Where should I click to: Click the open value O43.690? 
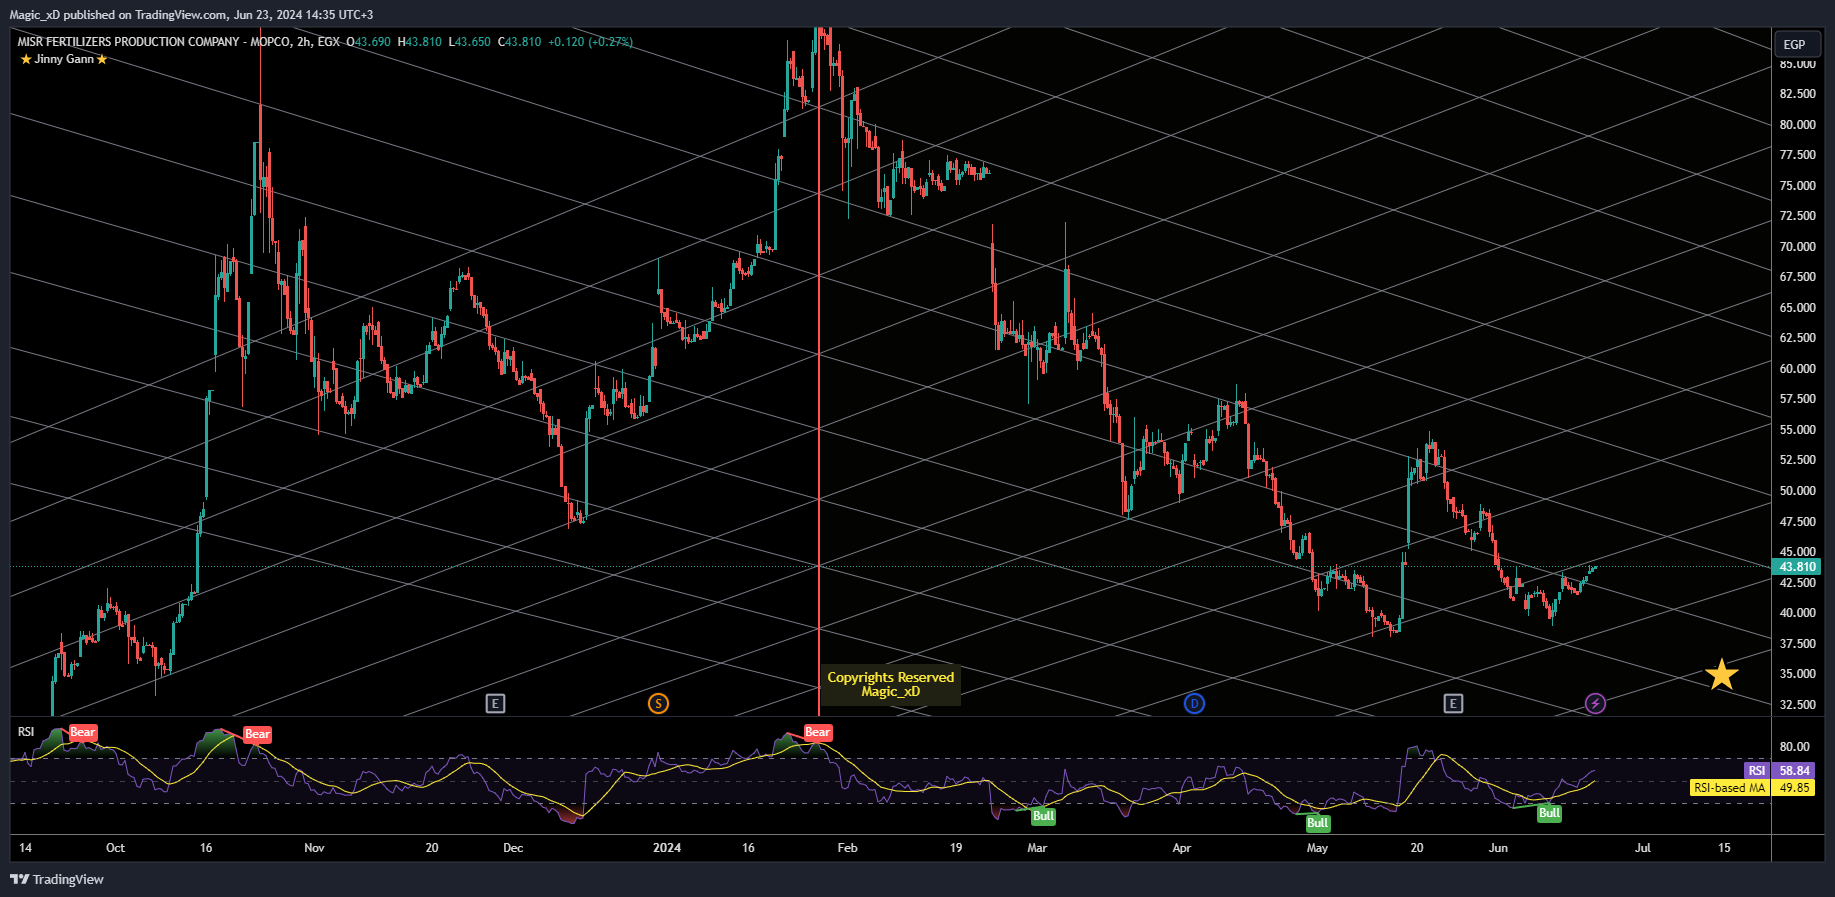coord(368,42)
